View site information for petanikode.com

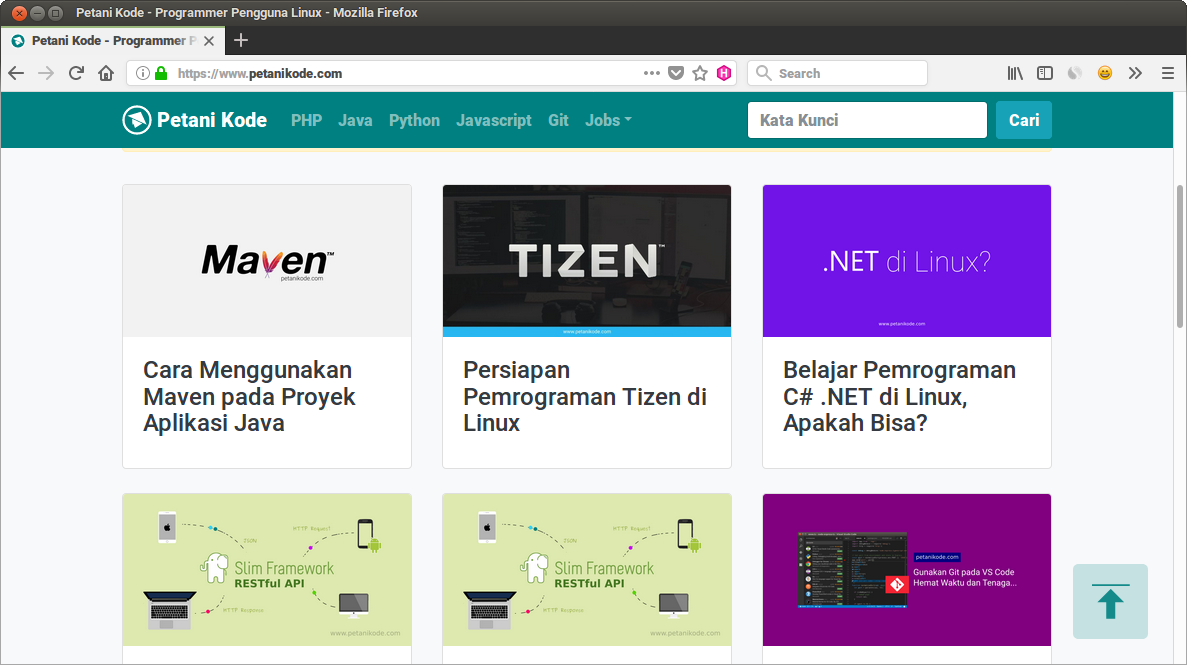142,73
